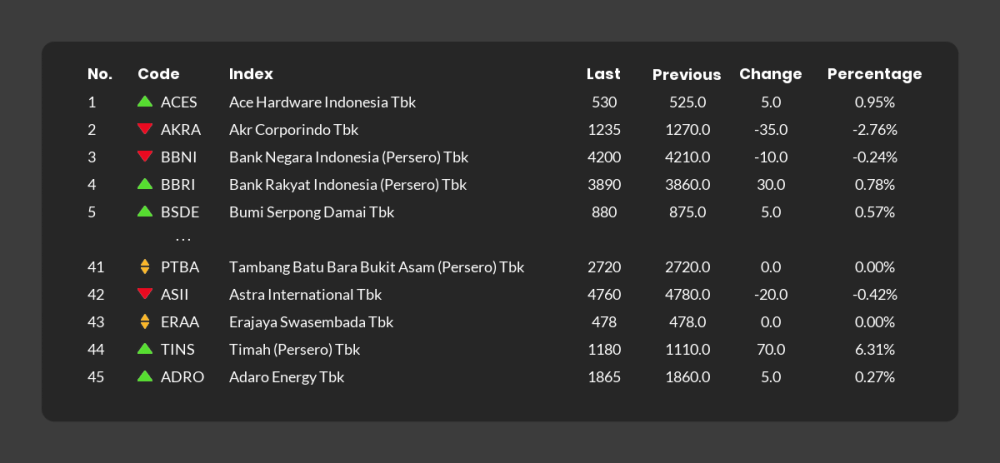
Task: Click the green up arrow beside BSDE
Action: (145, 212)
